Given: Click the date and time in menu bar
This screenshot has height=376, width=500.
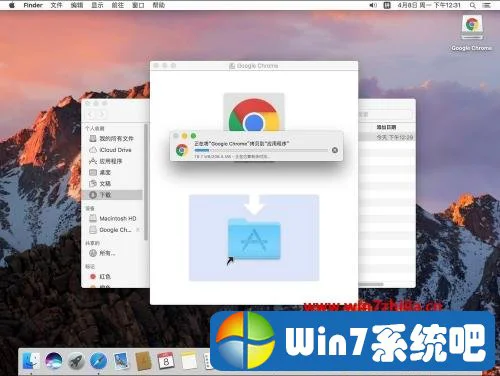Looking at the screenshot, I should coord(429,5).
